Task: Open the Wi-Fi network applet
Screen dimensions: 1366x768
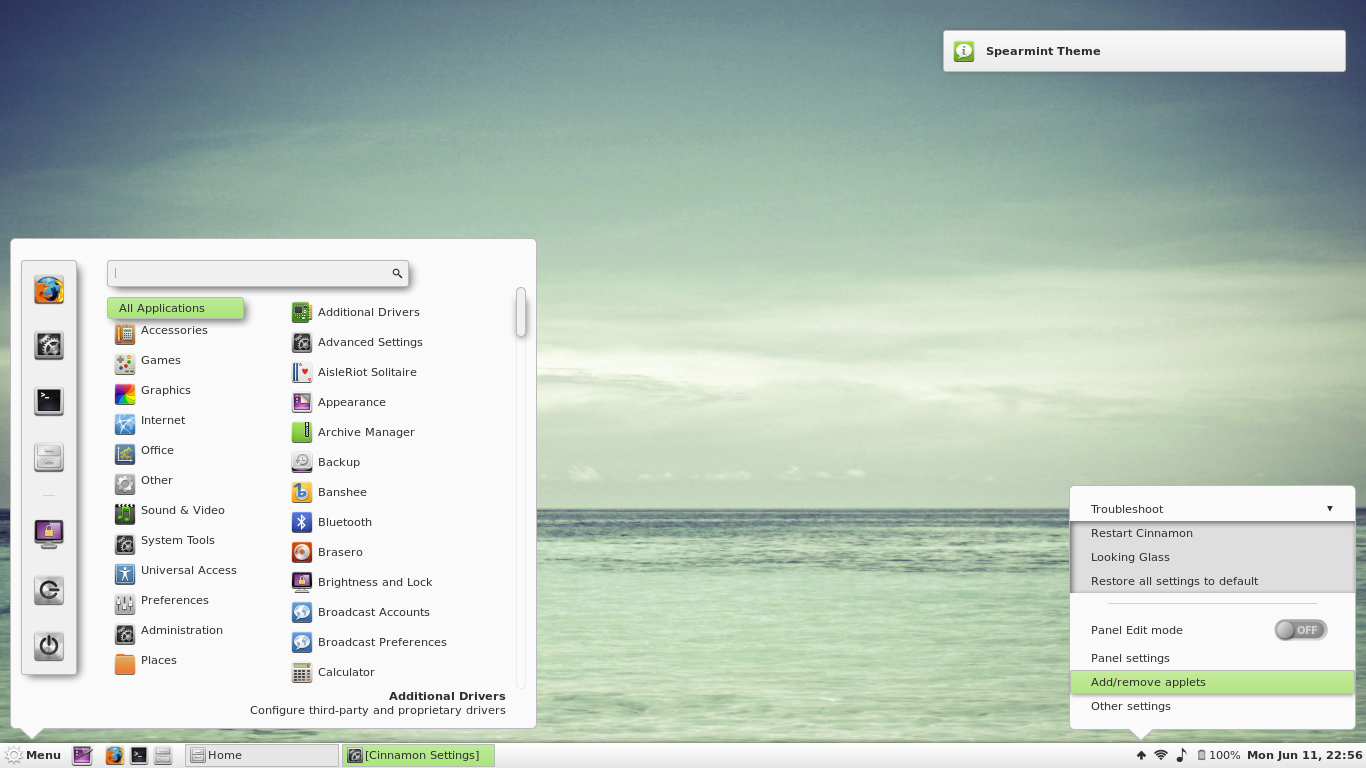Action: (x=1161, y=755)
